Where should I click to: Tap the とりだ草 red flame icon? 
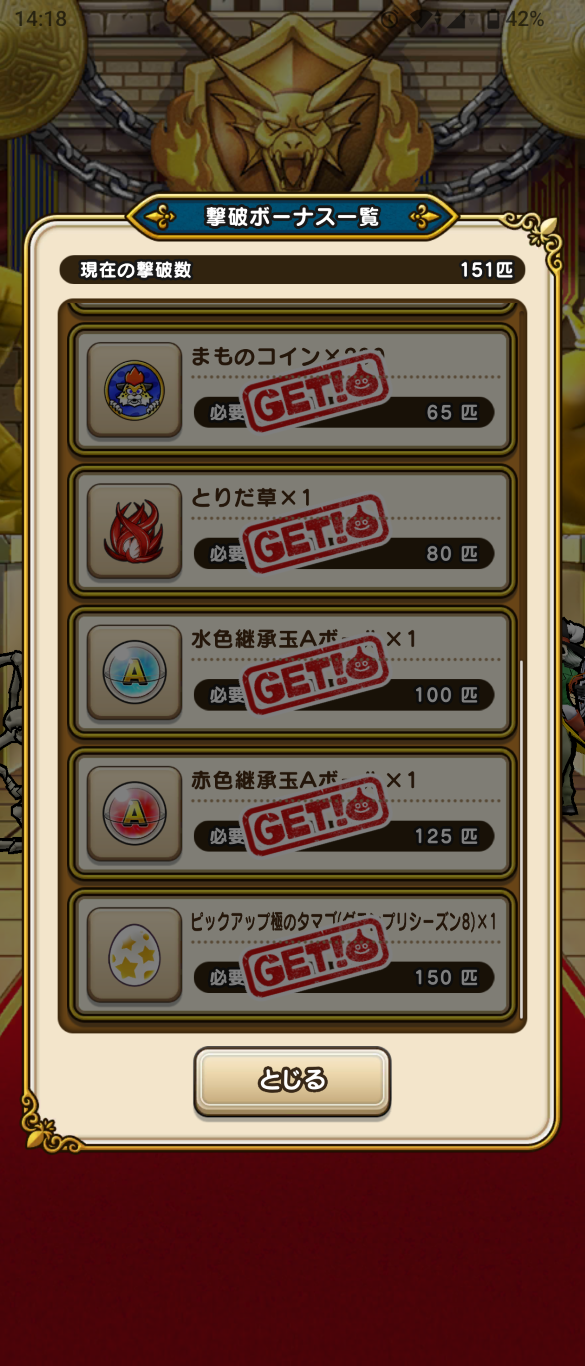coord(134,531)
